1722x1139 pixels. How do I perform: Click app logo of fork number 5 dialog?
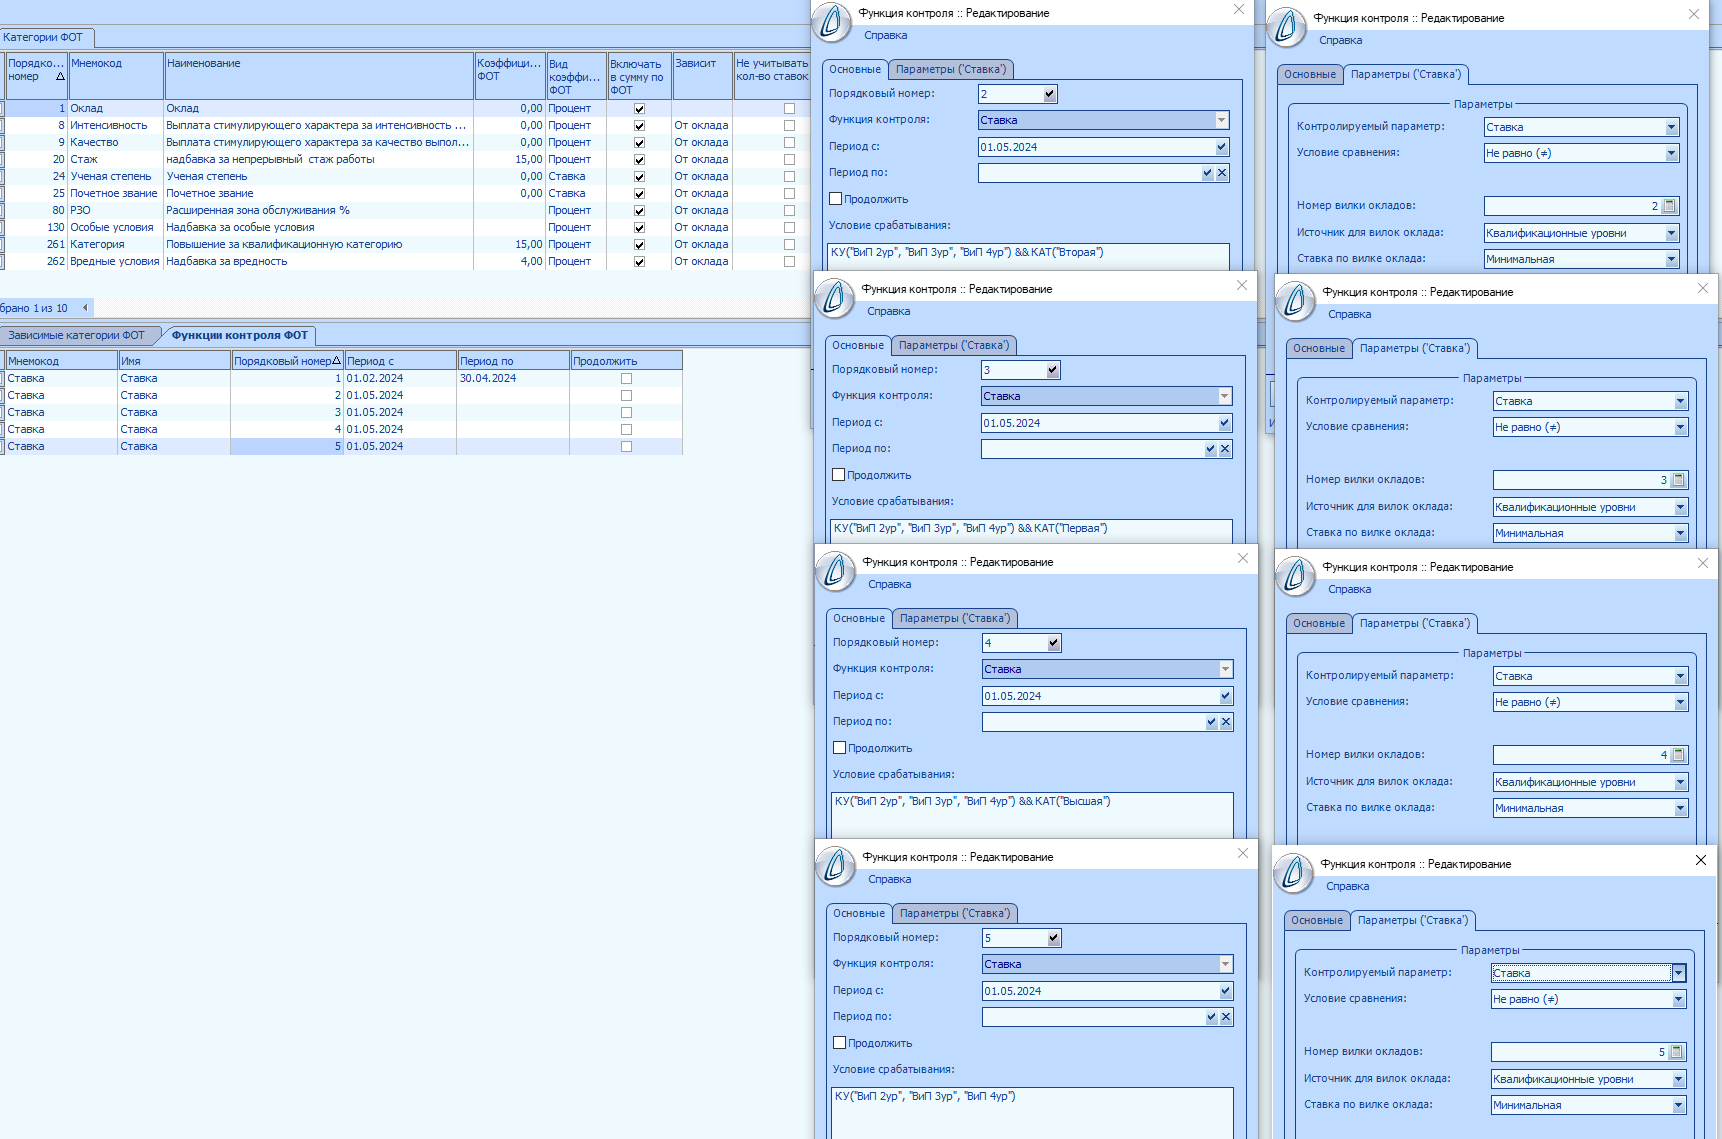coord(1293,873)
